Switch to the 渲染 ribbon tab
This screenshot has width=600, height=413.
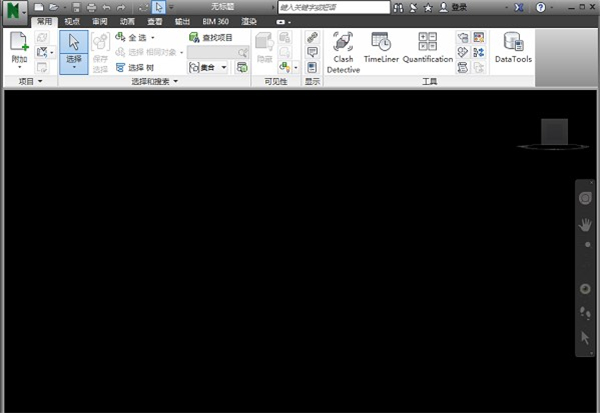point(249,21)
